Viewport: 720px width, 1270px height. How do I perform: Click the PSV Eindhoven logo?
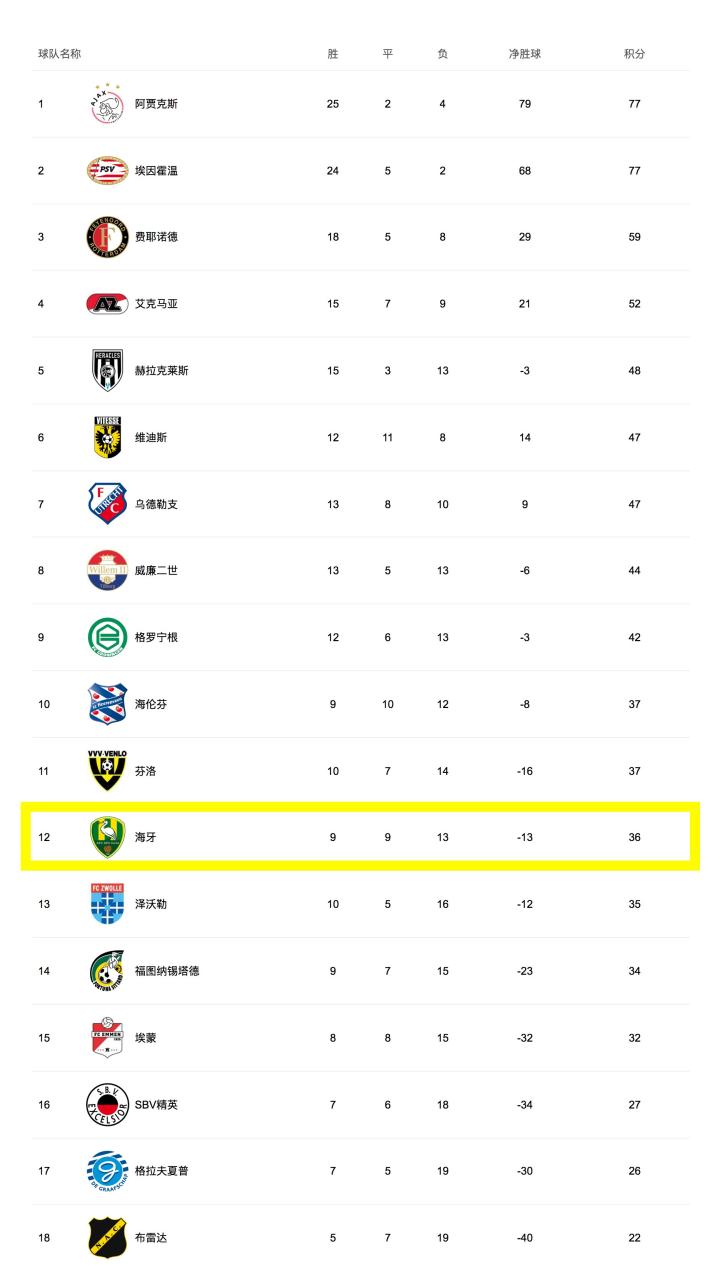(x=106, y=170)
